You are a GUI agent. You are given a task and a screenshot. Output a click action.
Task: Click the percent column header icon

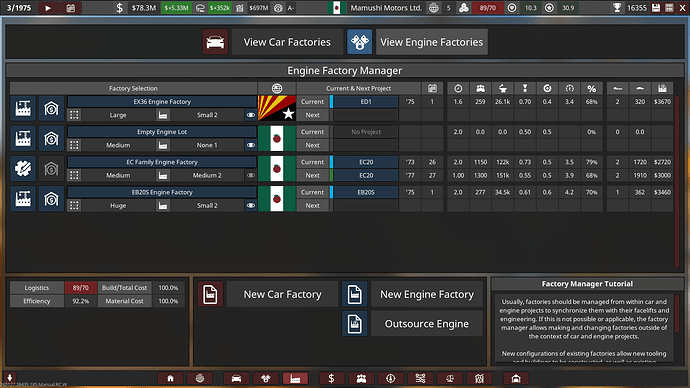[591, 88]
